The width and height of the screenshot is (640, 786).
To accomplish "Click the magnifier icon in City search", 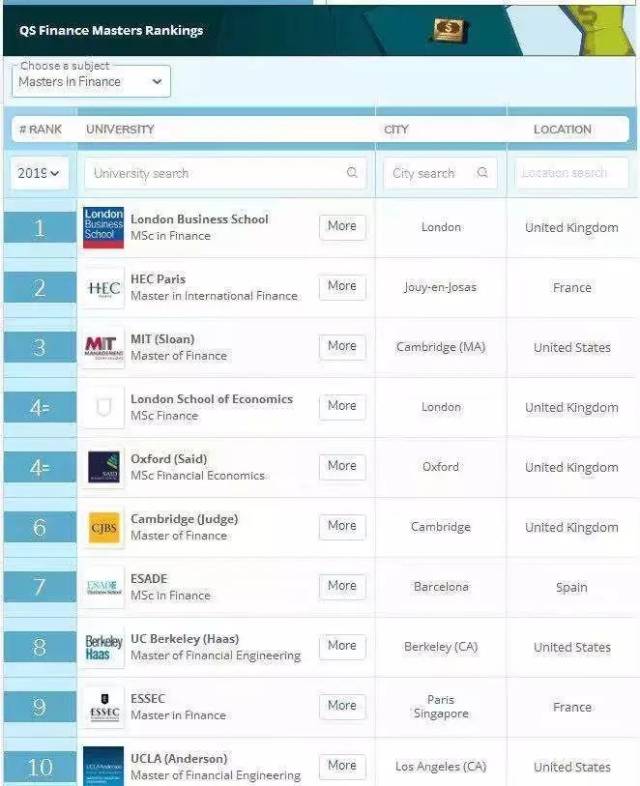I will [x=483, y=172].
